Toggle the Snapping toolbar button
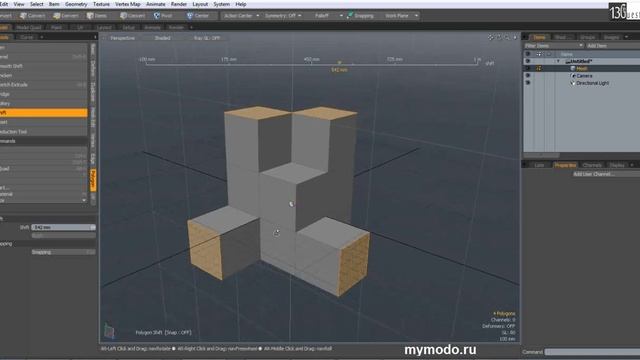Viewport: 640px width, 360px height. tap(361, 16)
